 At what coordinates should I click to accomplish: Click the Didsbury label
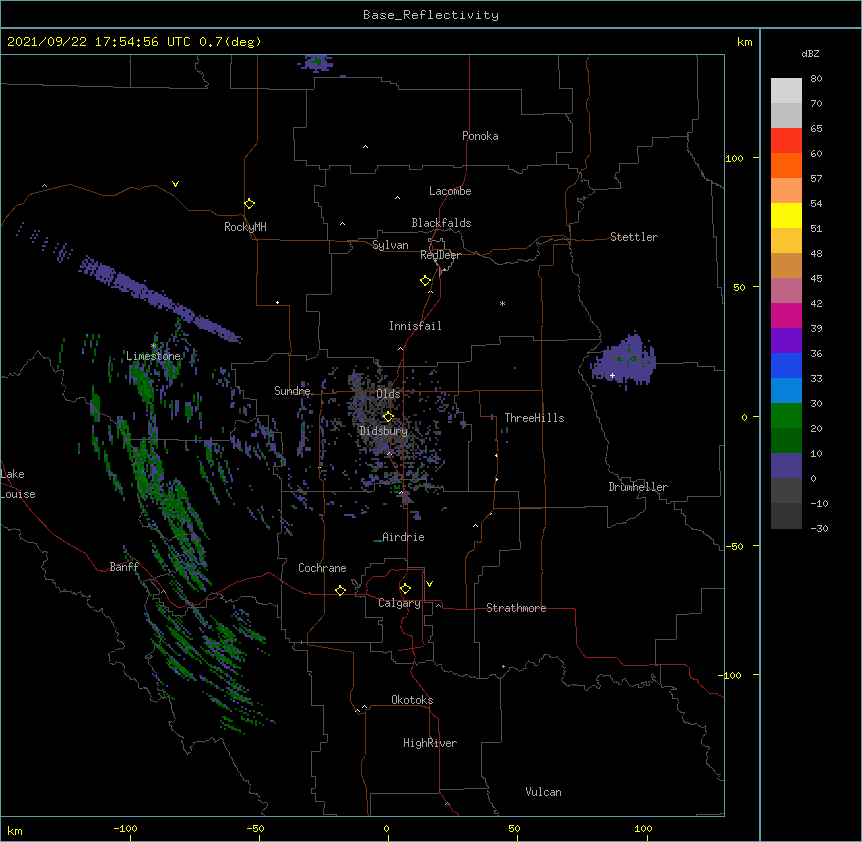coord(384,431)
